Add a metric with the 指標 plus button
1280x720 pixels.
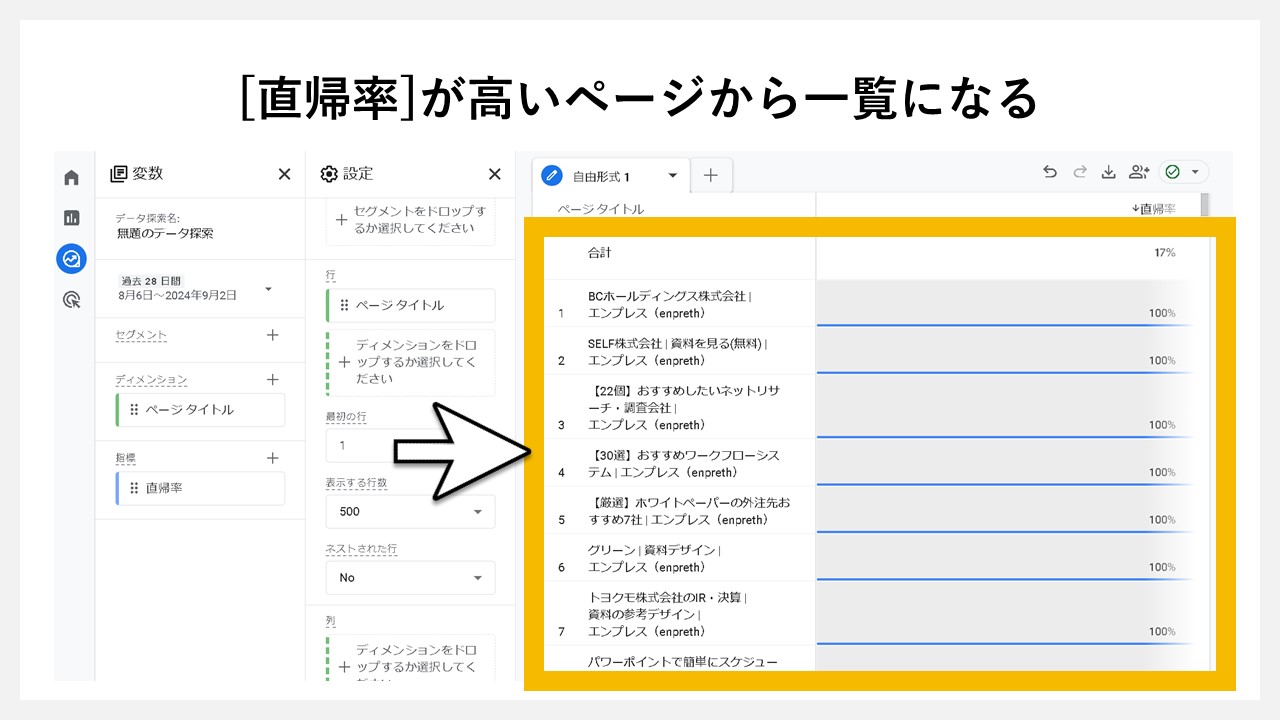tap(271, 458)
